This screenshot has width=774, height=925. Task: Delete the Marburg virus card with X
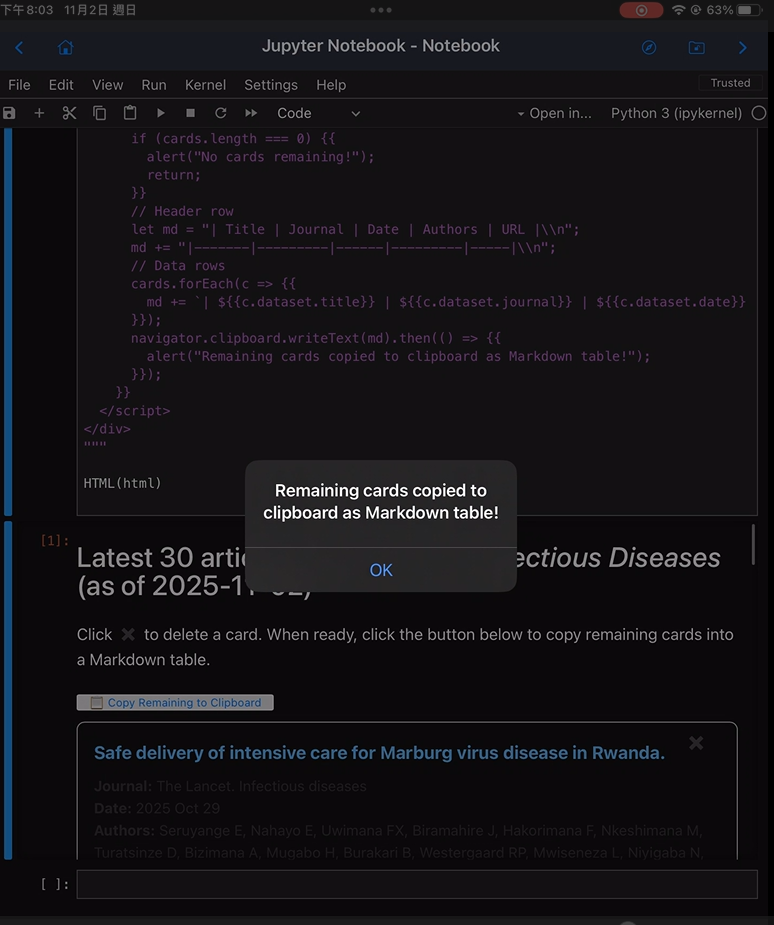pyautogui.click(x=696, y=743)
